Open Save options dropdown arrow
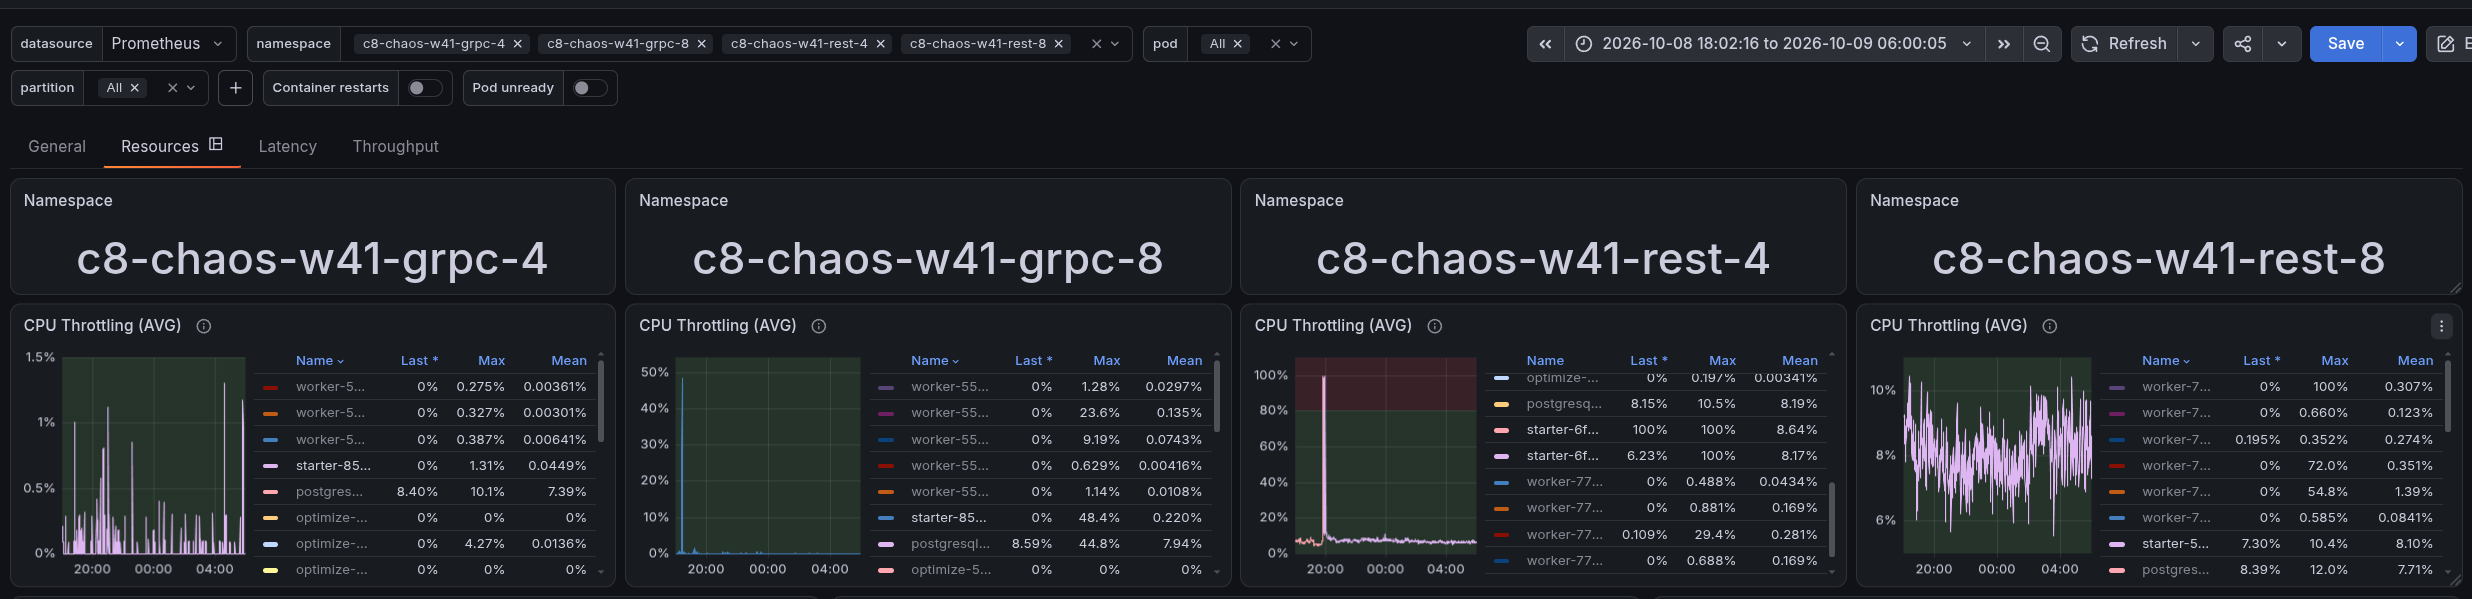The height and width of the screenshot is (599, 2472). (2399, 44)
